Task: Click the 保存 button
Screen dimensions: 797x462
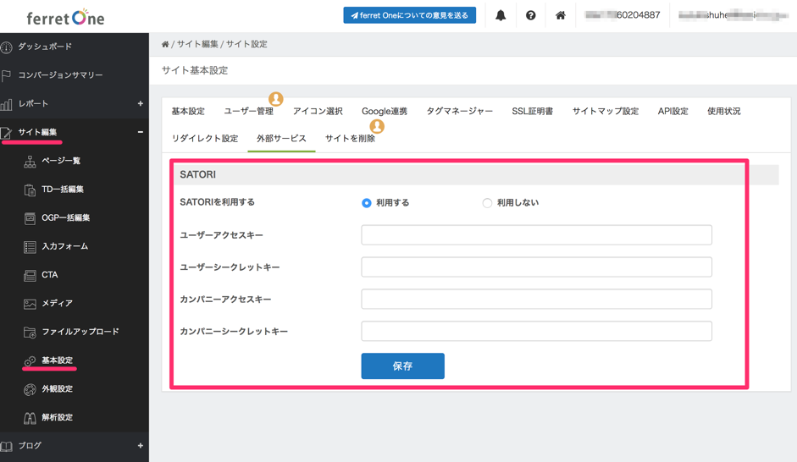Action: point(403,366)
